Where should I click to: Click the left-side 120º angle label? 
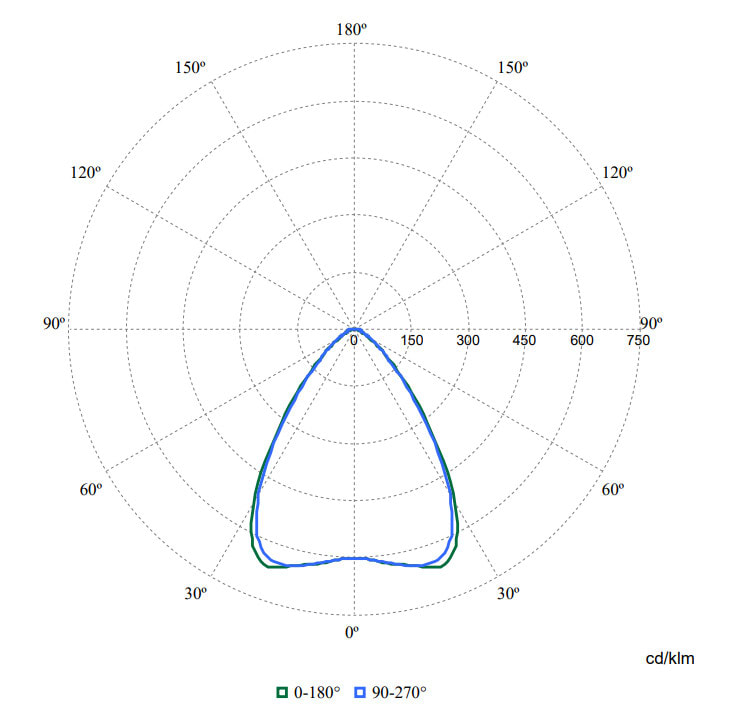tap(85, 172)
